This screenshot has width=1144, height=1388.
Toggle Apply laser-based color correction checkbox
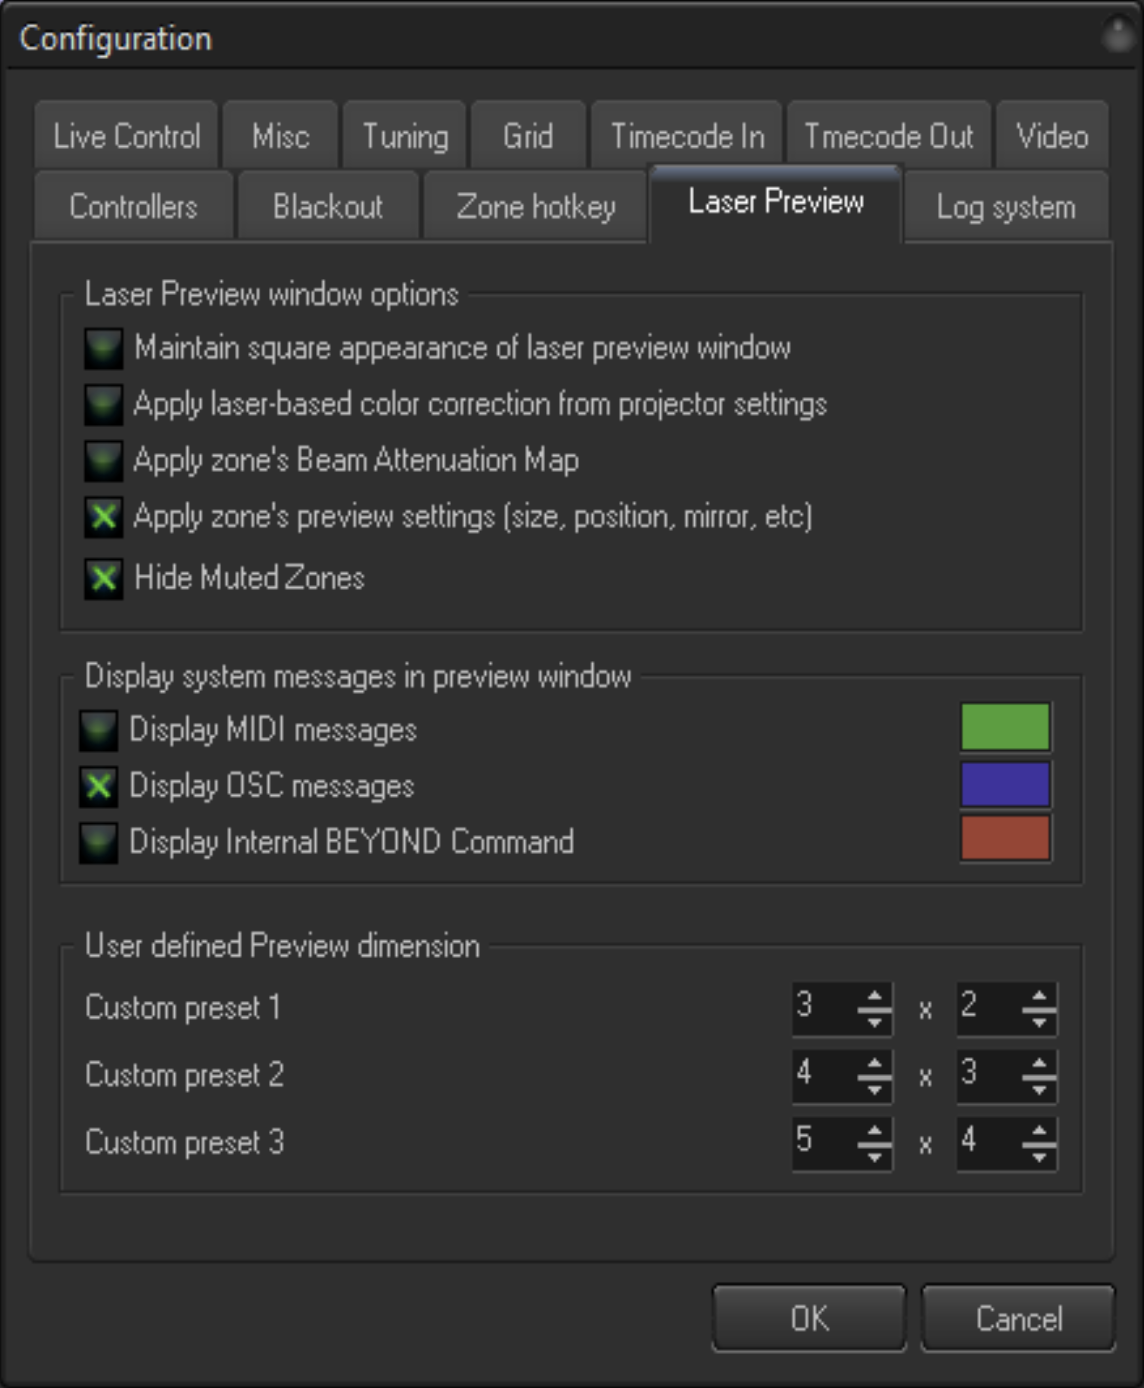click(103, 405)
